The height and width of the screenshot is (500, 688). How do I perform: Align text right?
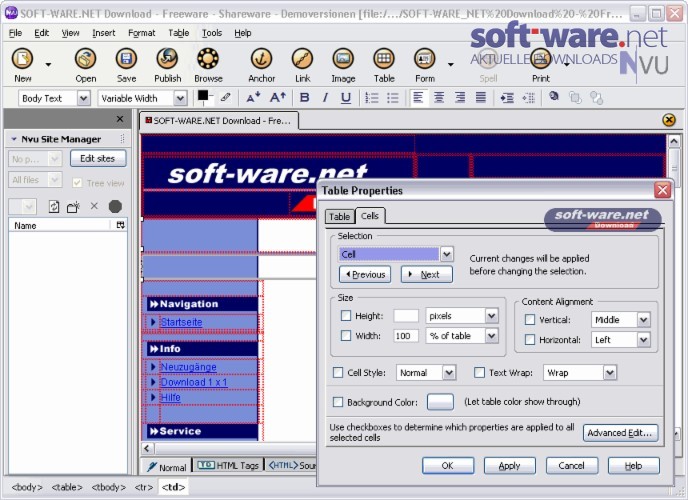[460, 97]
